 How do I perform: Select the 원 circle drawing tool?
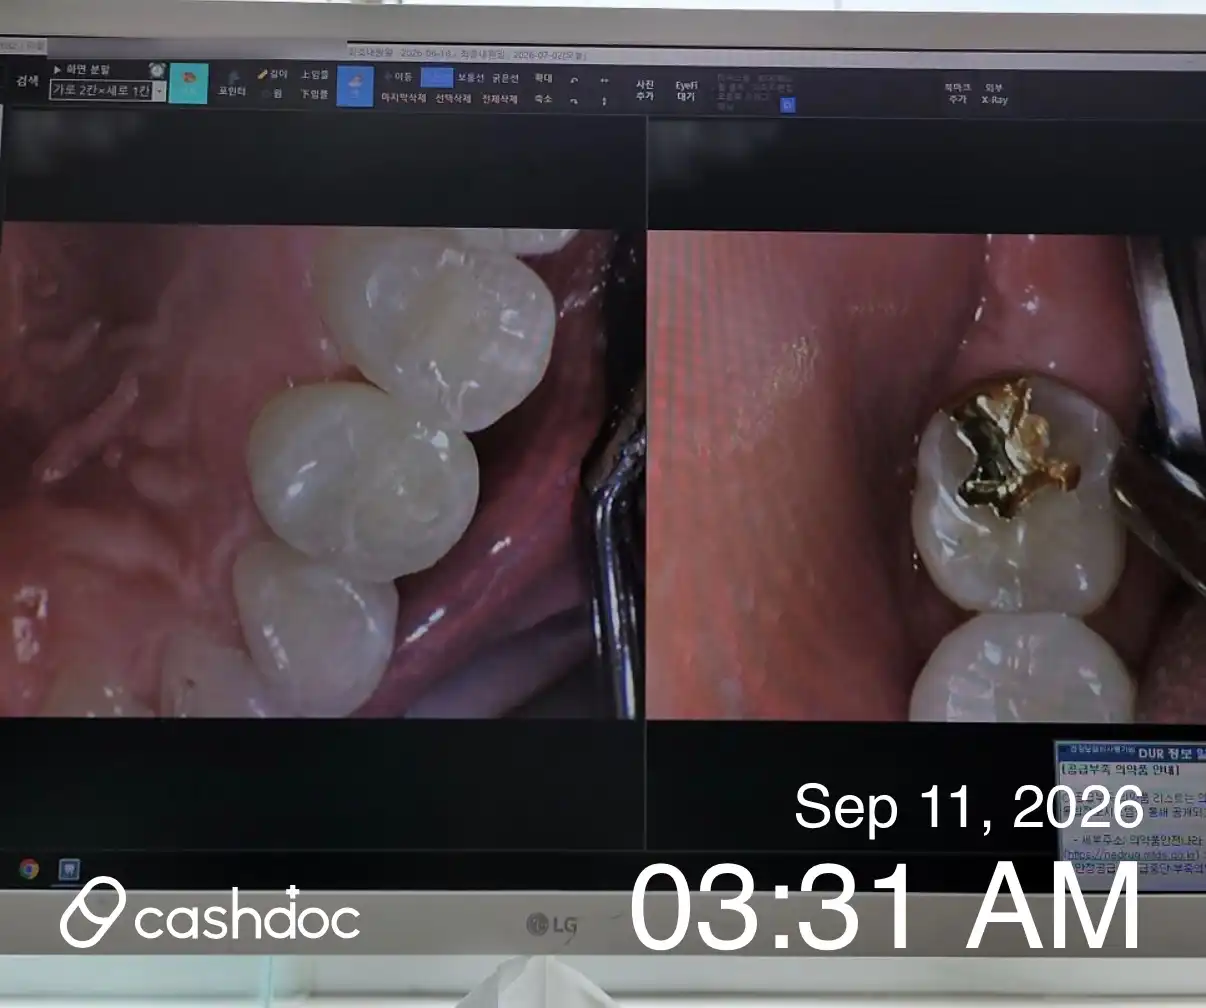click(274, 93)
